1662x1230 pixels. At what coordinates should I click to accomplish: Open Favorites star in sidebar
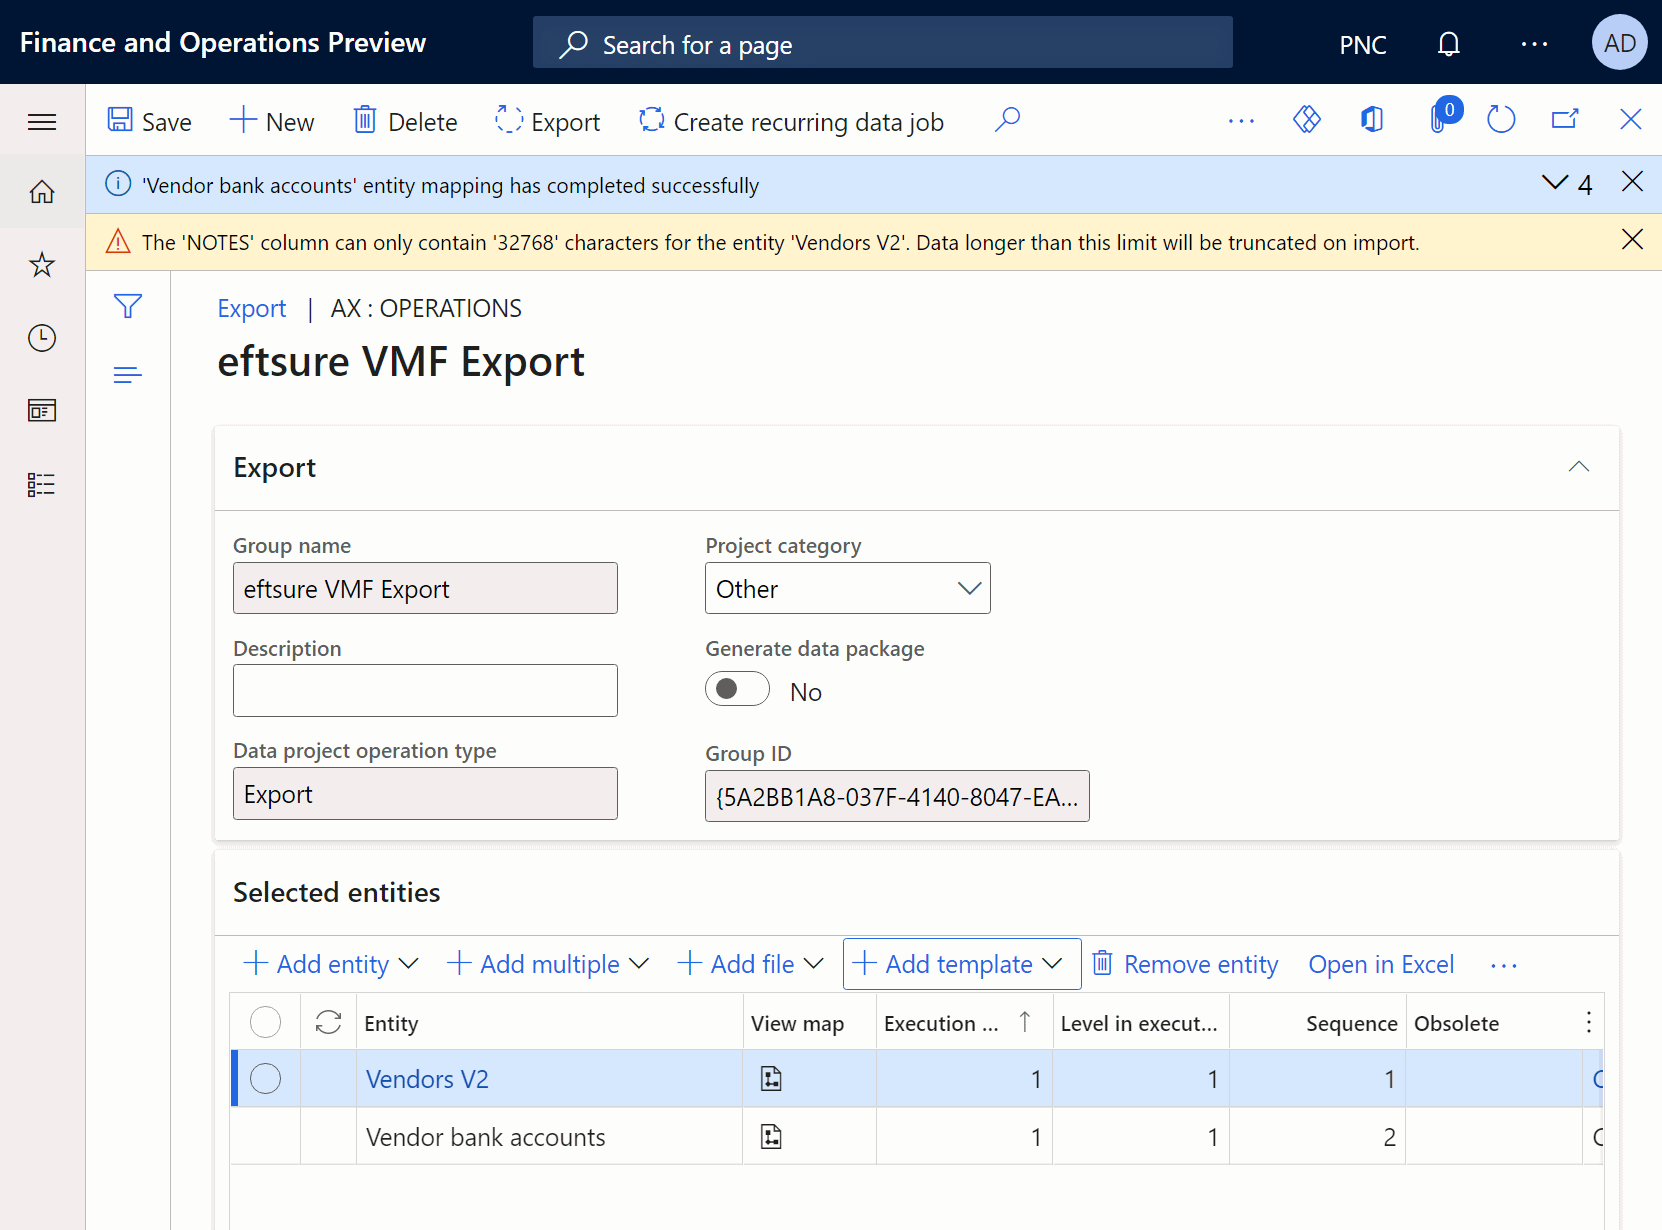coord(42,265)
